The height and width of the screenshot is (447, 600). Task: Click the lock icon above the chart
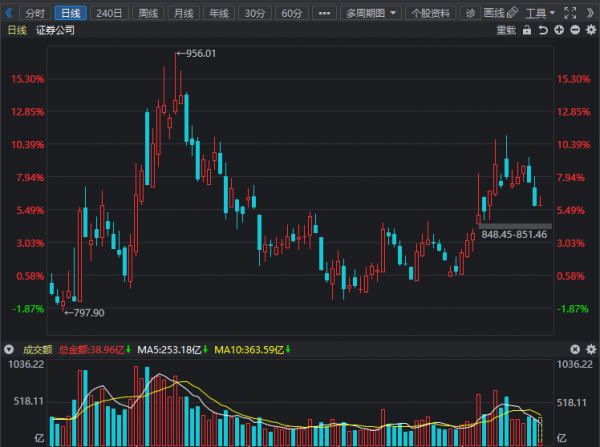coord(527,31)
